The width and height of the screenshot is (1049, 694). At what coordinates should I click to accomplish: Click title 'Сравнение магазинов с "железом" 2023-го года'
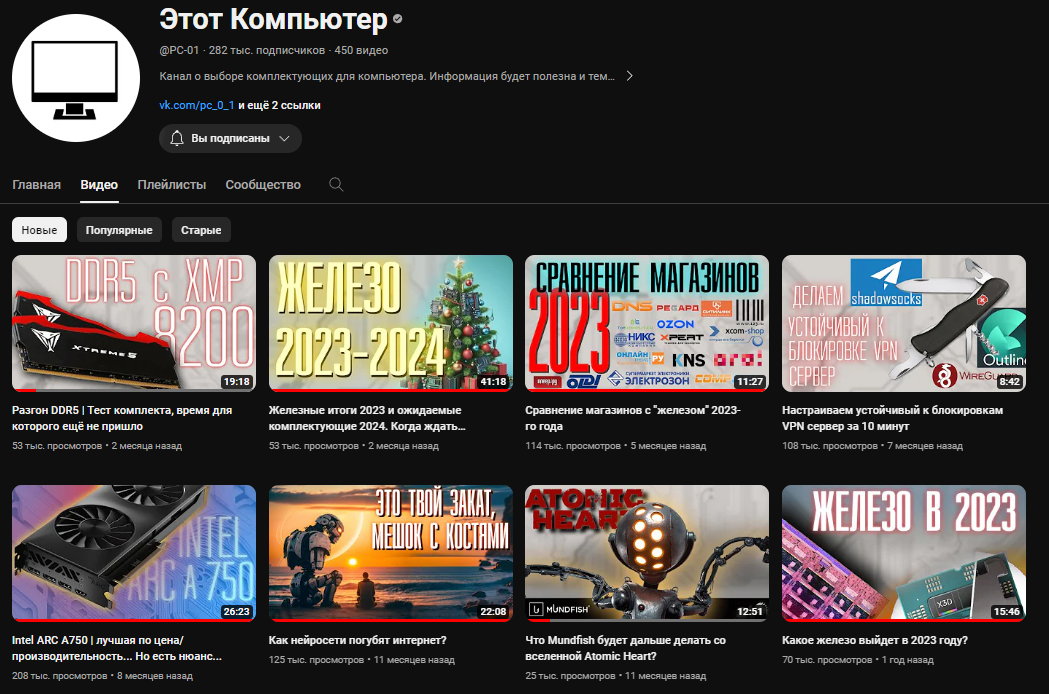[x=633, y=418]
